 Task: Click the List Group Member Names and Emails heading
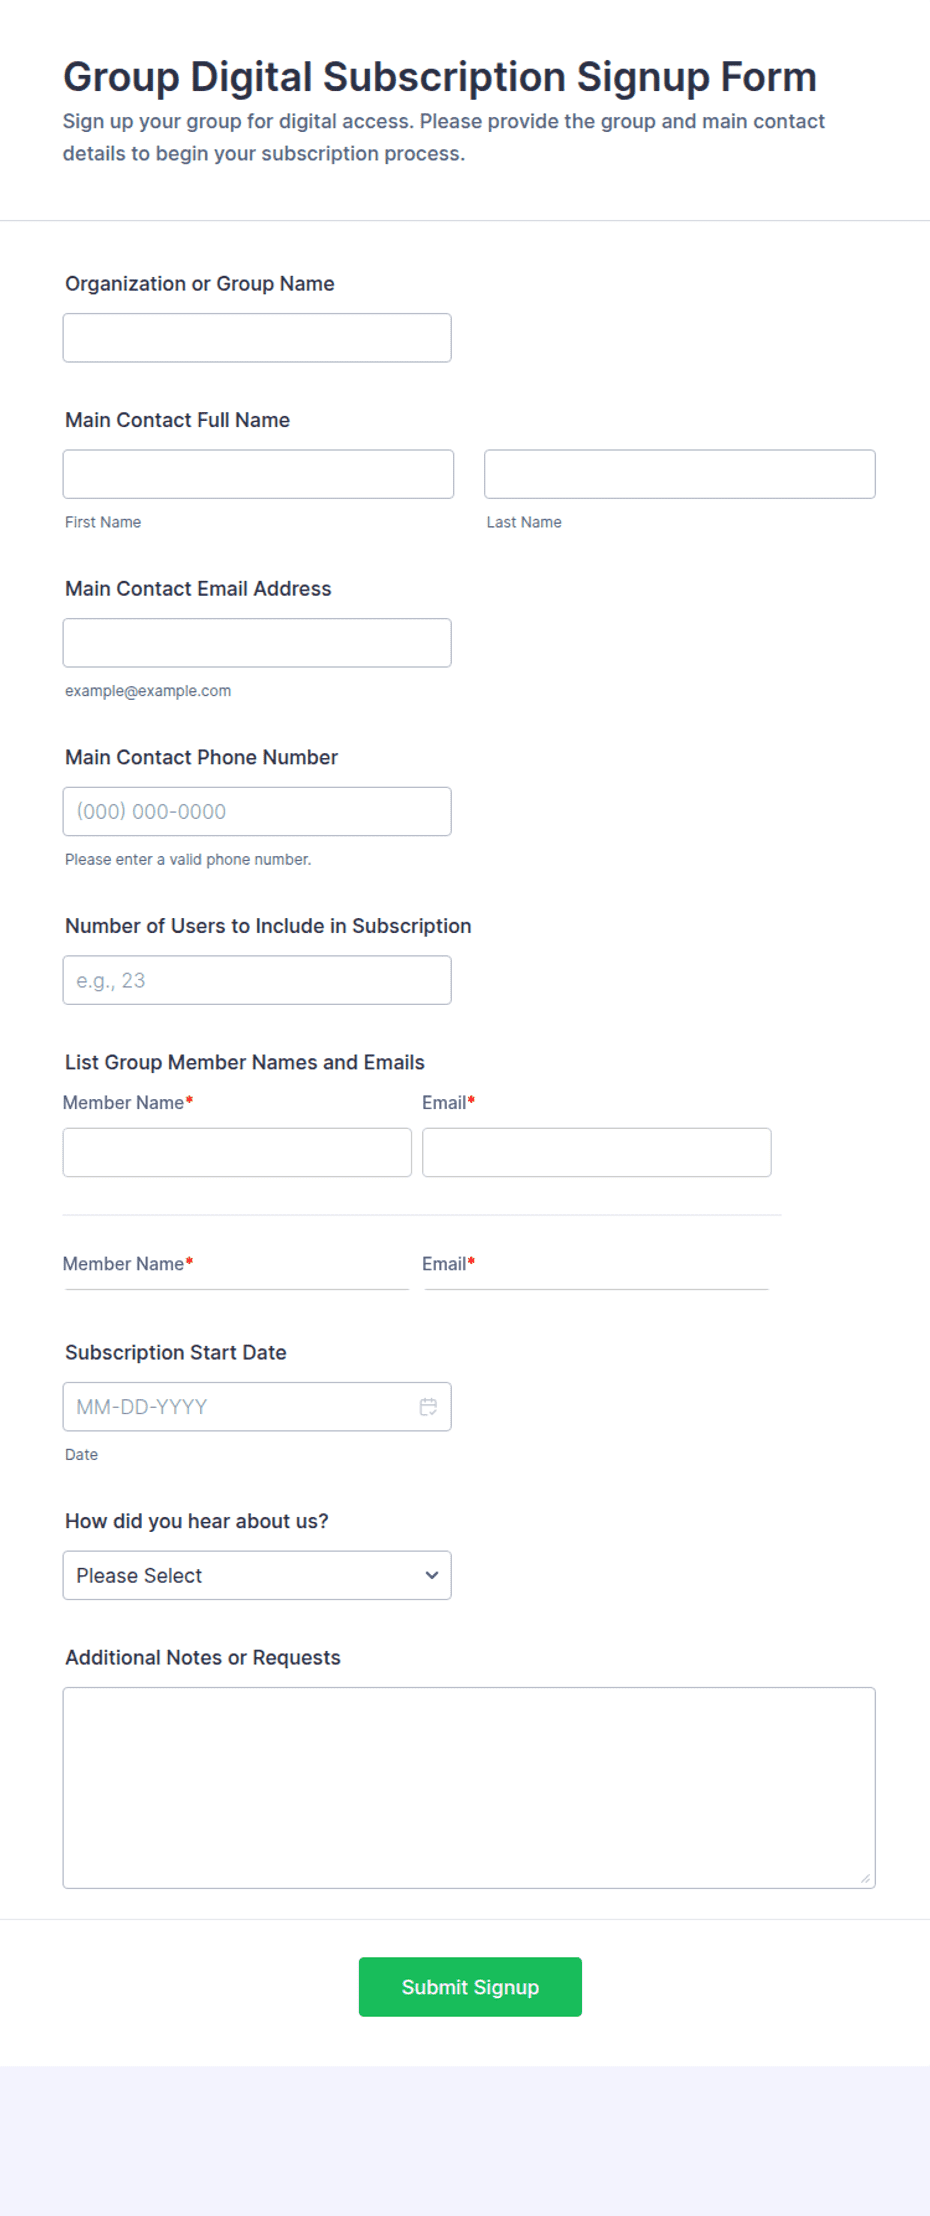click(245, 1062)
